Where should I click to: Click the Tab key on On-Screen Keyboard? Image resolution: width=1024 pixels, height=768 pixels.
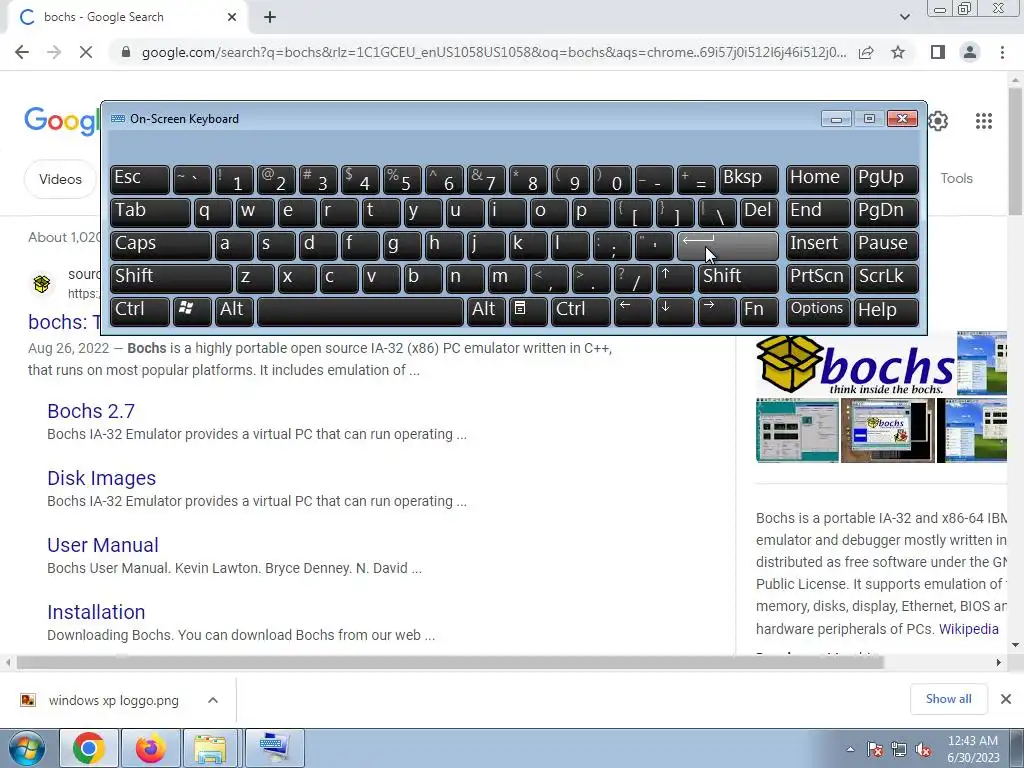tap(150, 212)
